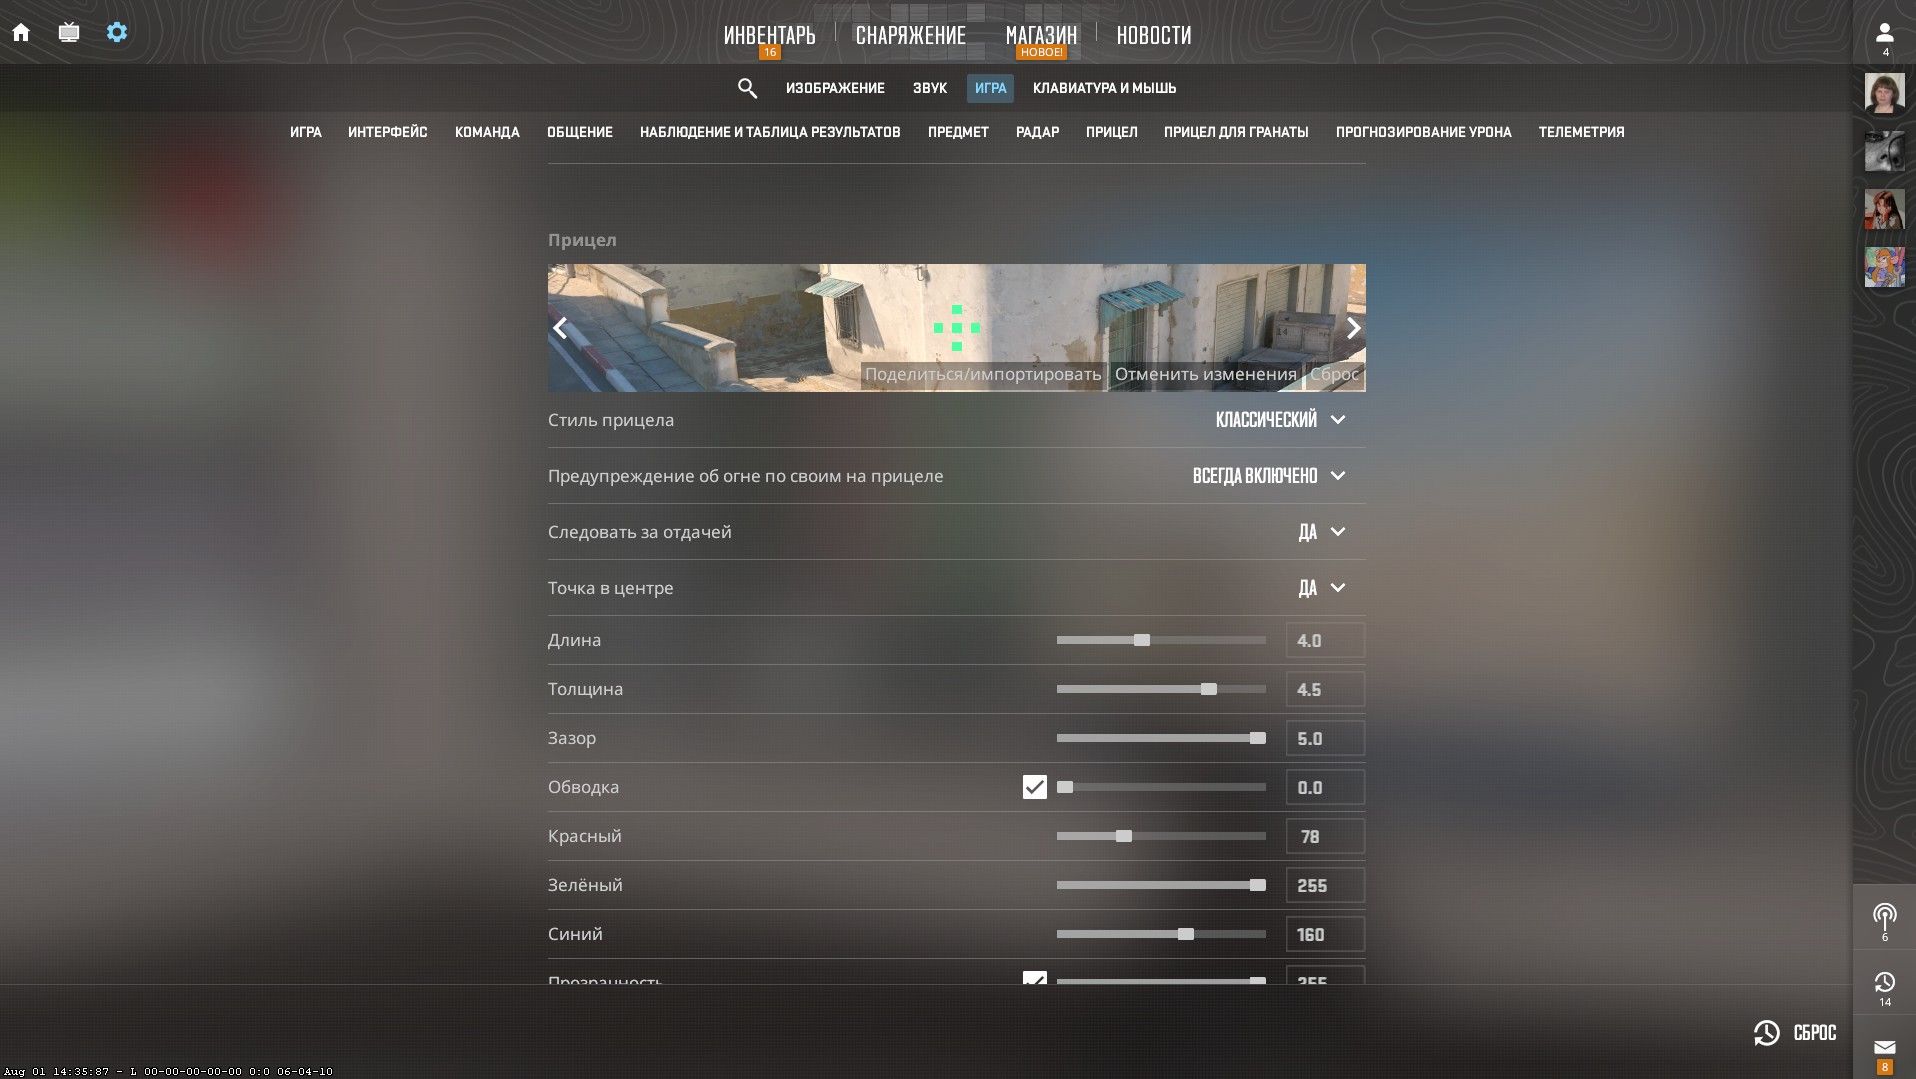The width and height of the screenshot is (1916, 1079).
Task: Open your profile icon top right
Action: pyautogui.click(x=1884, y=31)
